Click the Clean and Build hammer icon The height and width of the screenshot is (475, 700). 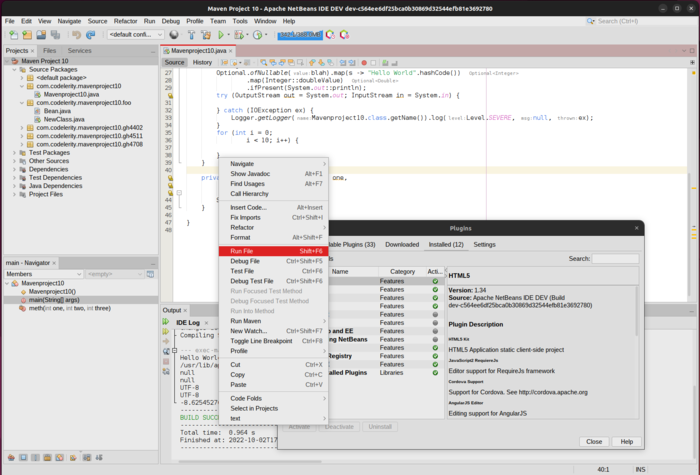pos(206,35)
